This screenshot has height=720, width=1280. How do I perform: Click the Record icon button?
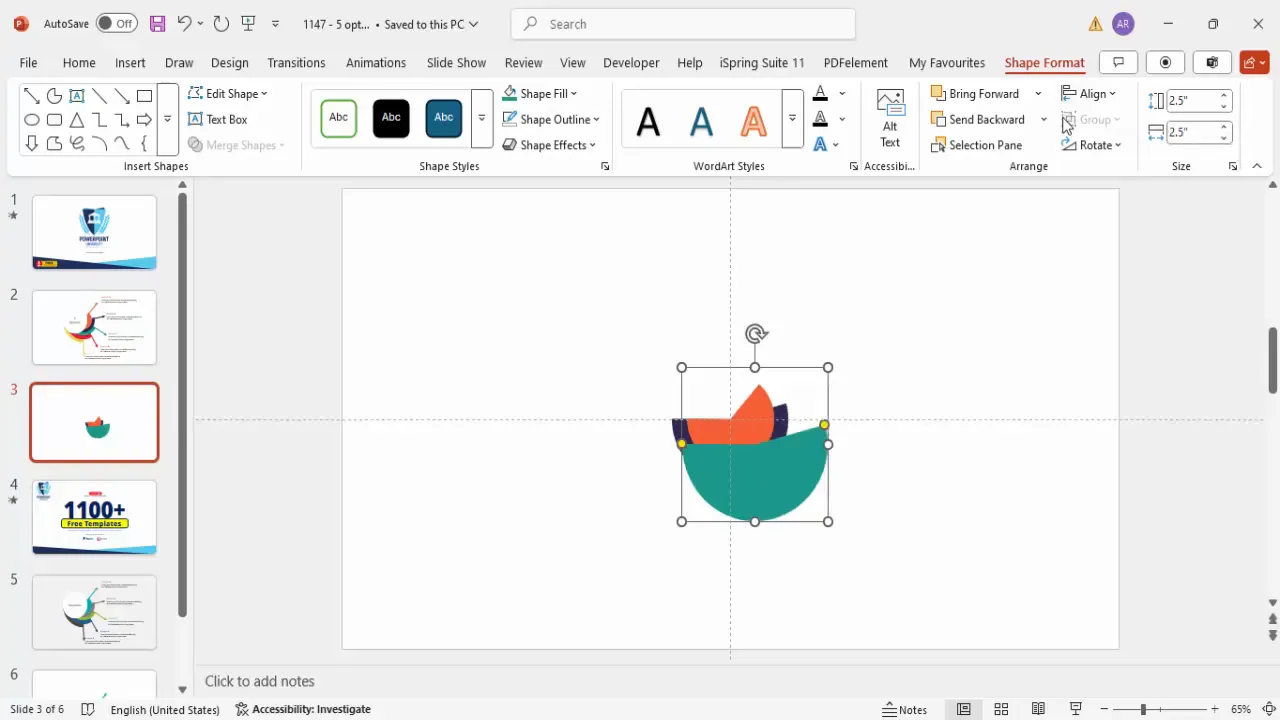coord(1165,62)
